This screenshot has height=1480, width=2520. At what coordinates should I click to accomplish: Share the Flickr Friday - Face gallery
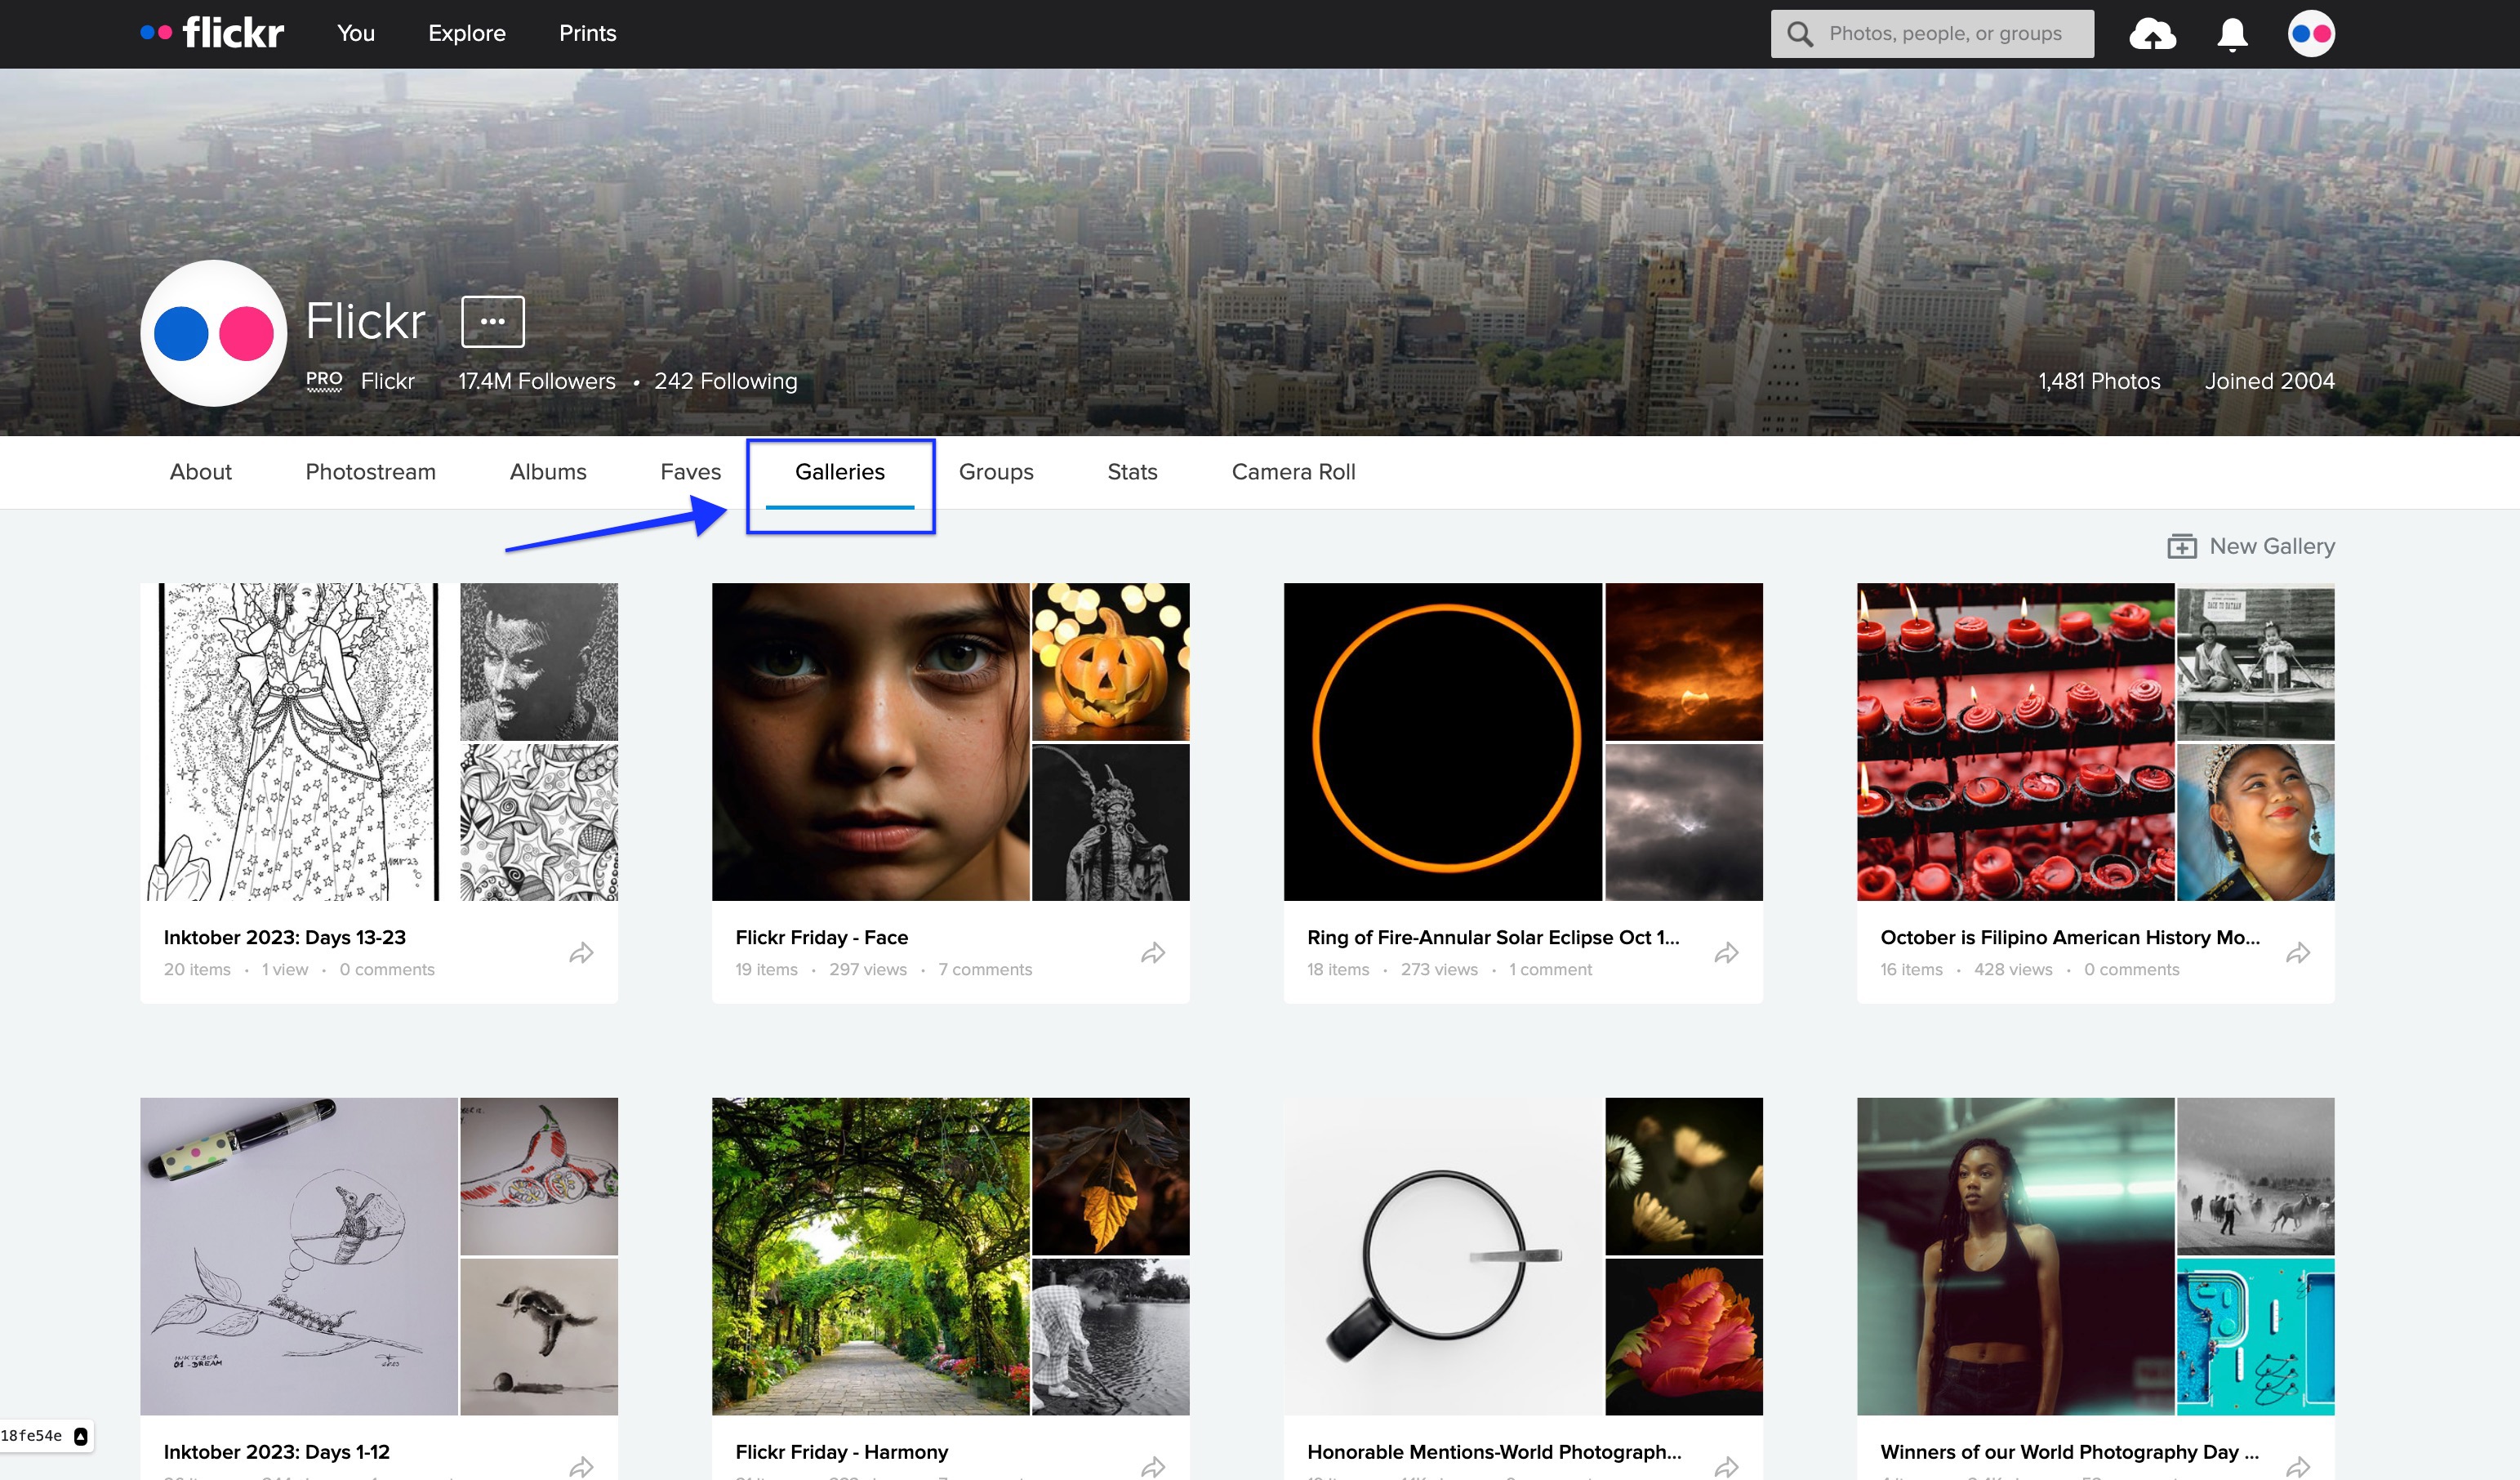(1152, 953)
